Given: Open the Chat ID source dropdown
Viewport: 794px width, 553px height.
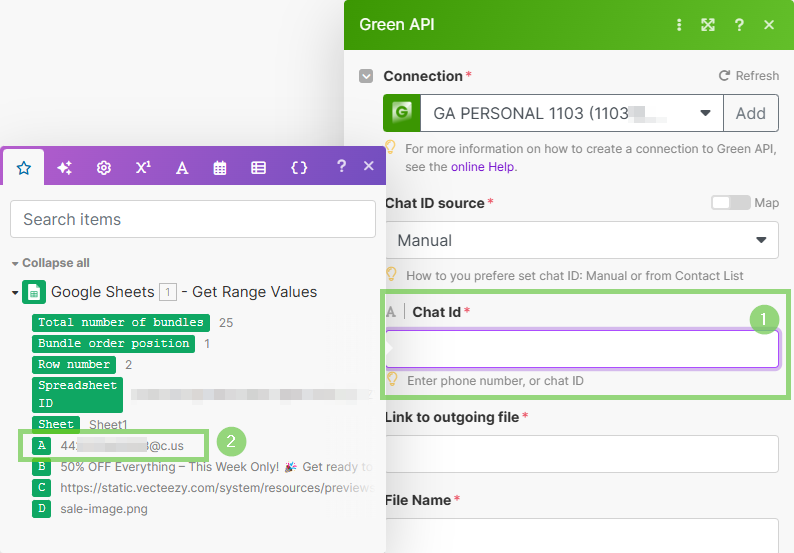Looking at the screenshot, I should tap(581, 240).
